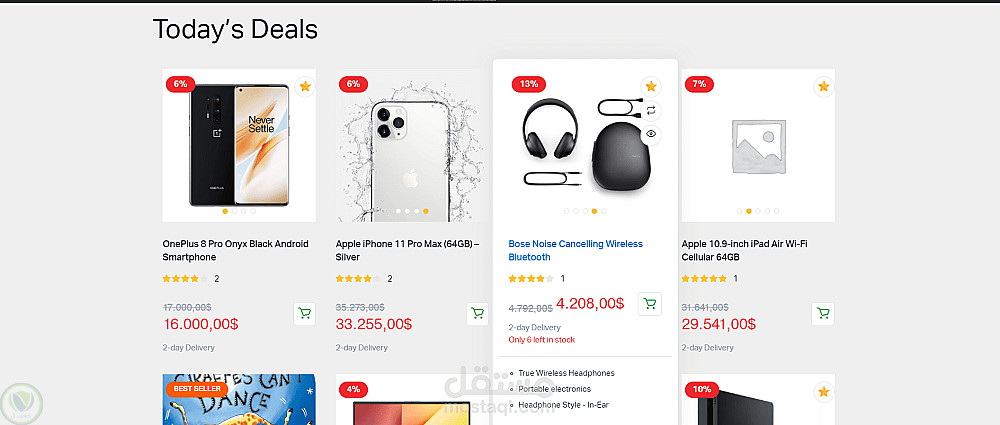Select first image dot on Bose carousel
The width and height of the screenshot is (1000, 425).
[567, 212]
